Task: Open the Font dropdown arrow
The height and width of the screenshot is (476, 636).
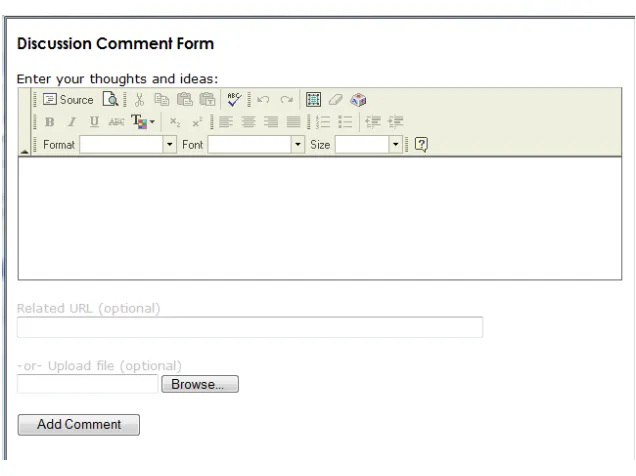Action: [298, 144]
